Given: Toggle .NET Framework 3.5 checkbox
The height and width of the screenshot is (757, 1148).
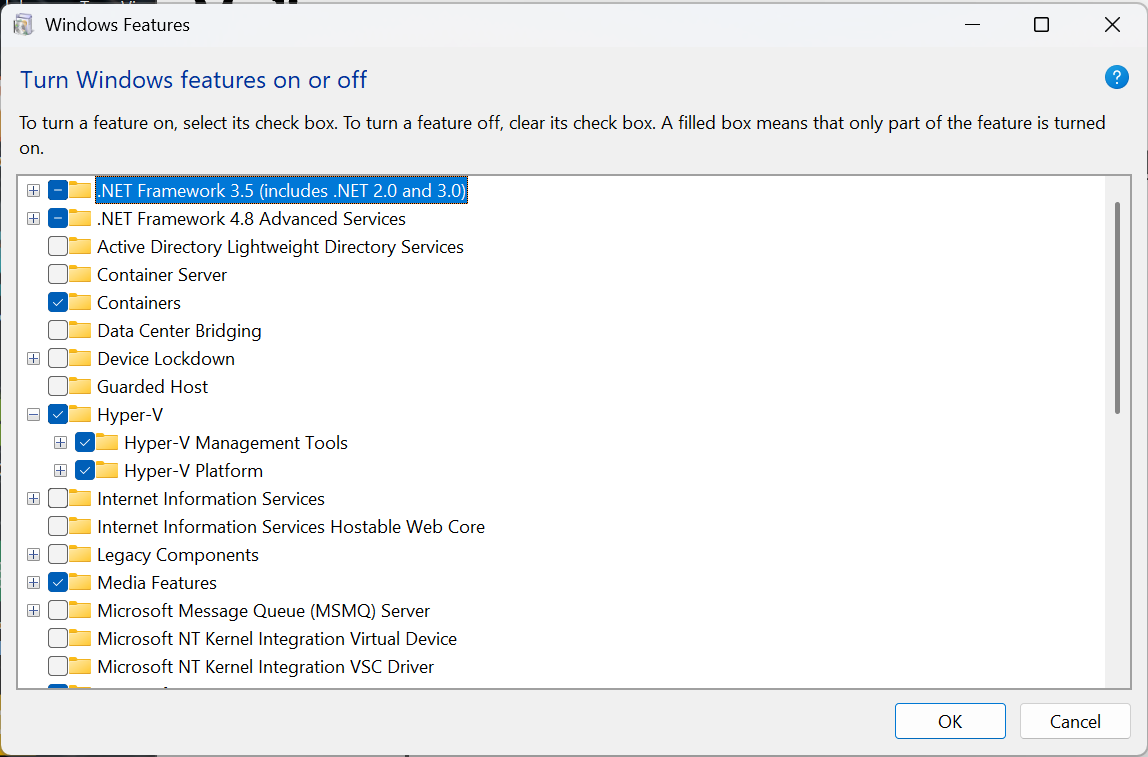Looking at the screenshot, I should pos(58,190).
